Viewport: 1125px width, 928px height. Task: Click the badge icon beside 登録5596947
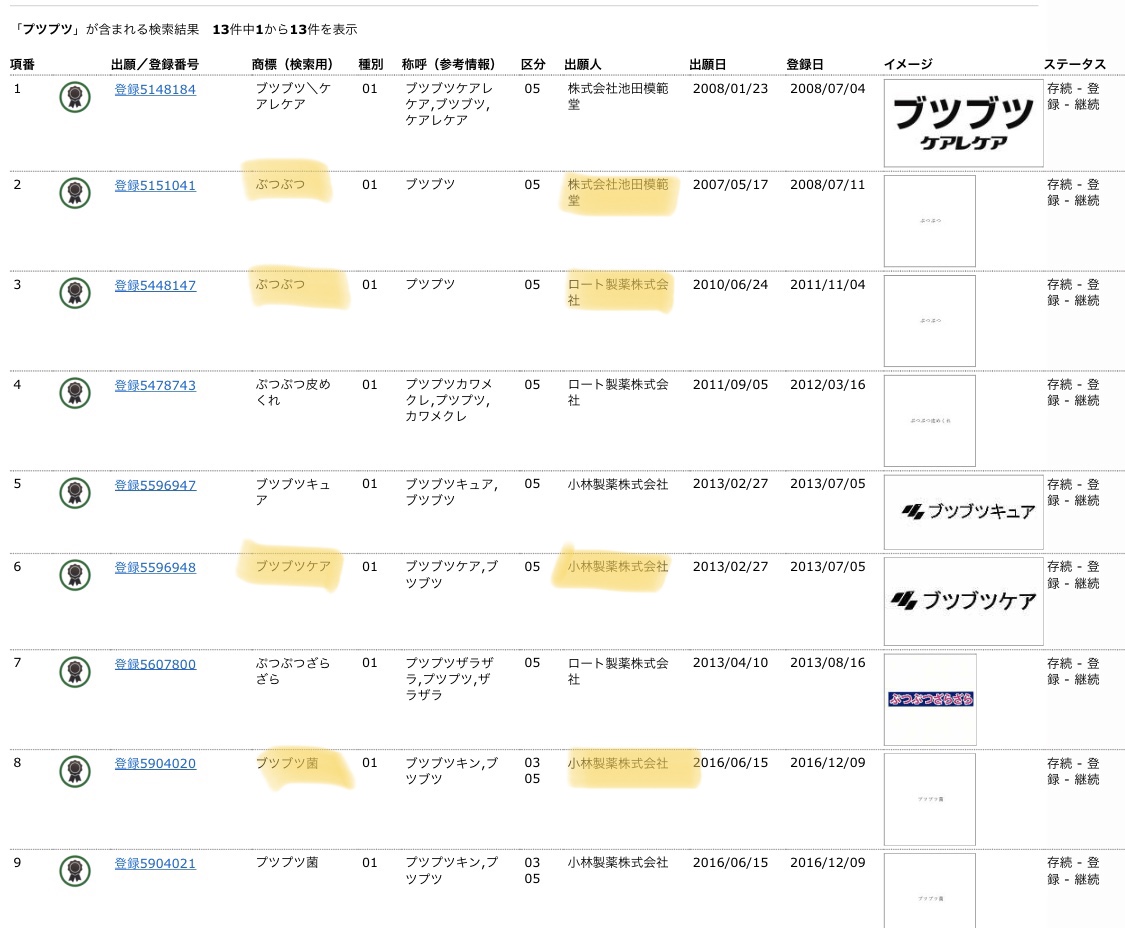75,492
